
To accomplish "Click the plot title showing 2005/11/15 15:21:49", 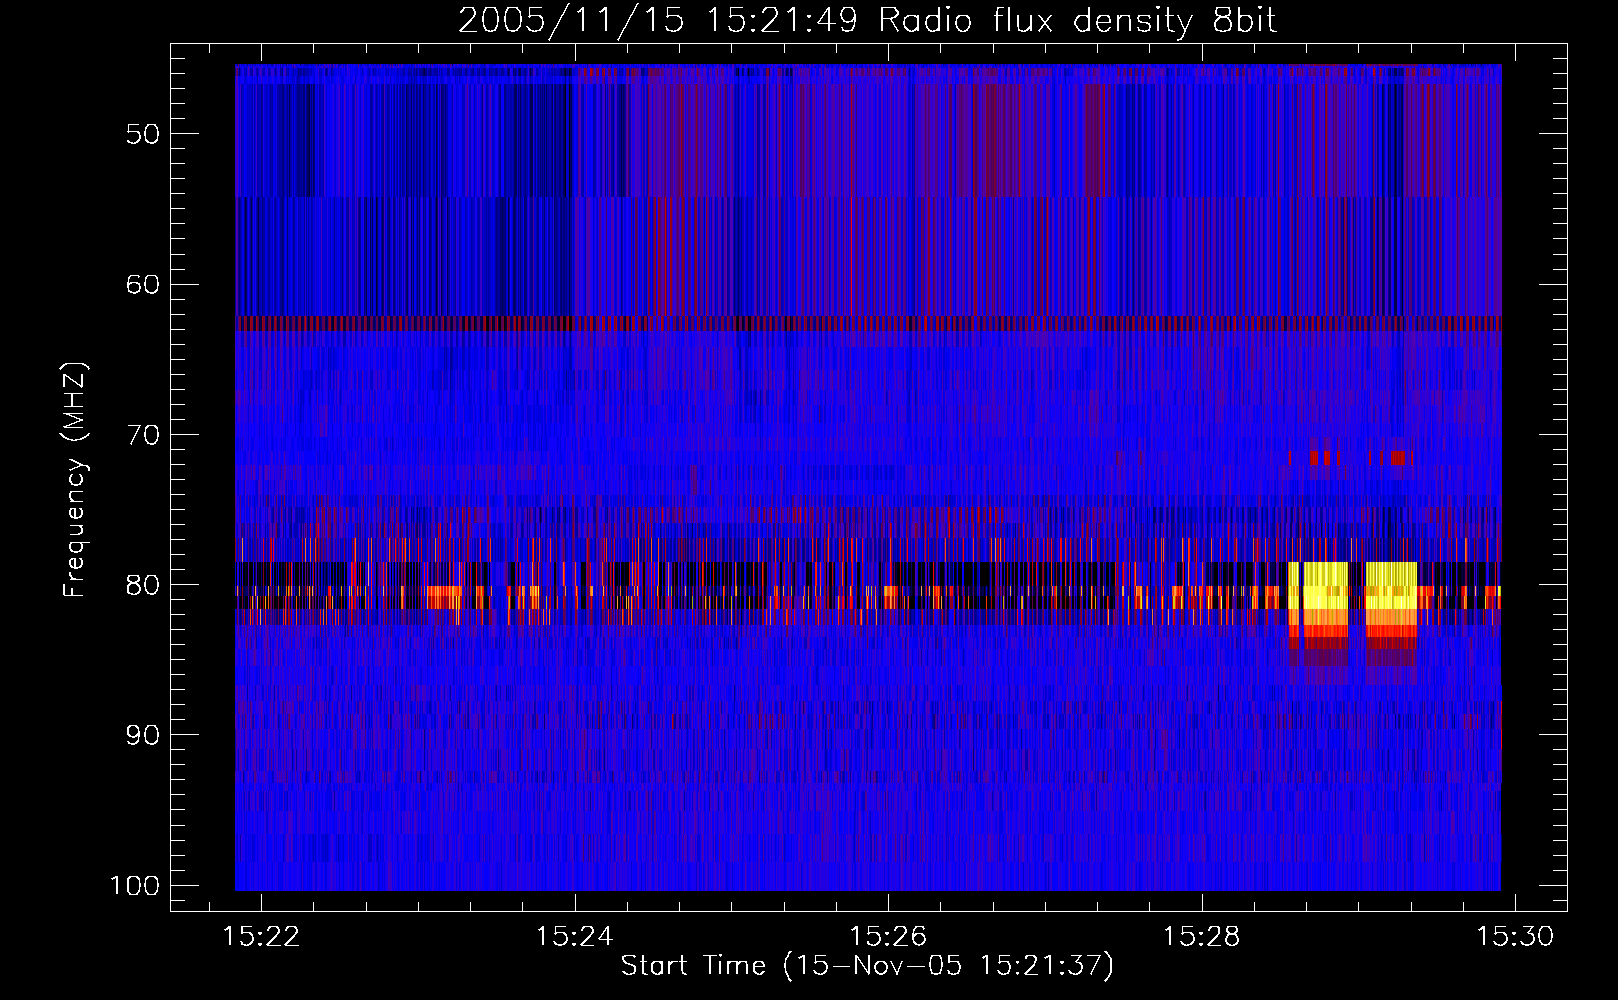I will coord(867,21).
